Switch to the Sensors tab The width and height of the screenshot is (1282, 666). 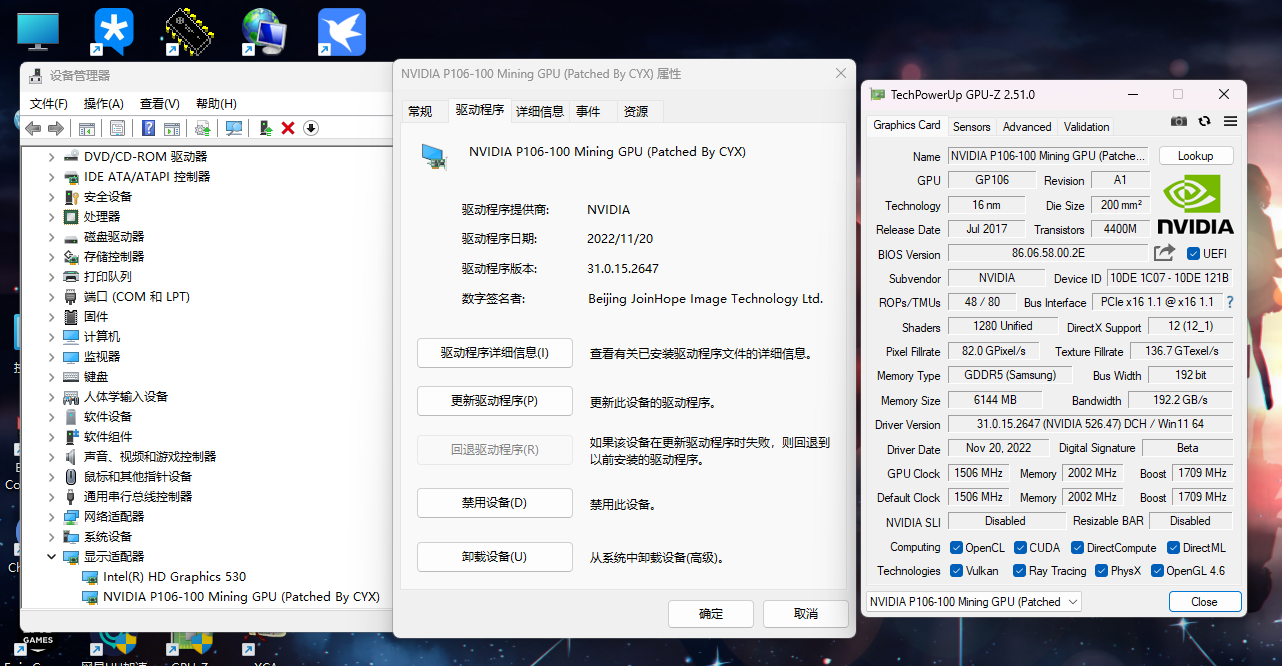click(971, 127)
